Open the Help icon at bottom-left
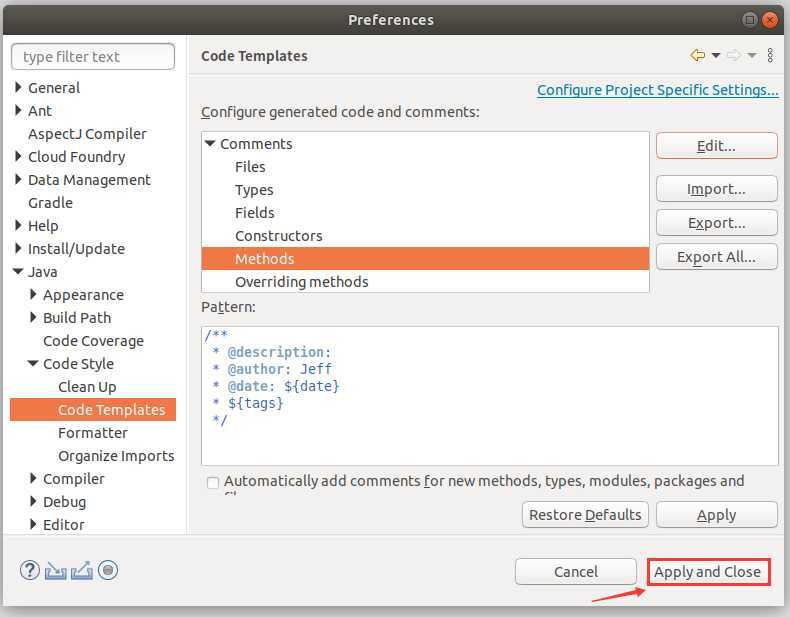The image size is (790, 617). coord(29,571)
